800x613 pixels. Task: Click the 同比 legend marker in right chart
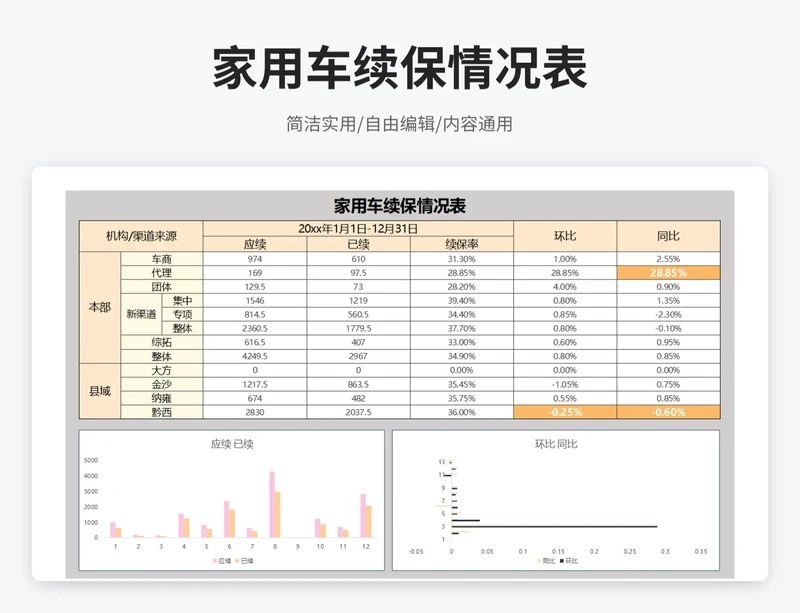(x=539, y=561)
